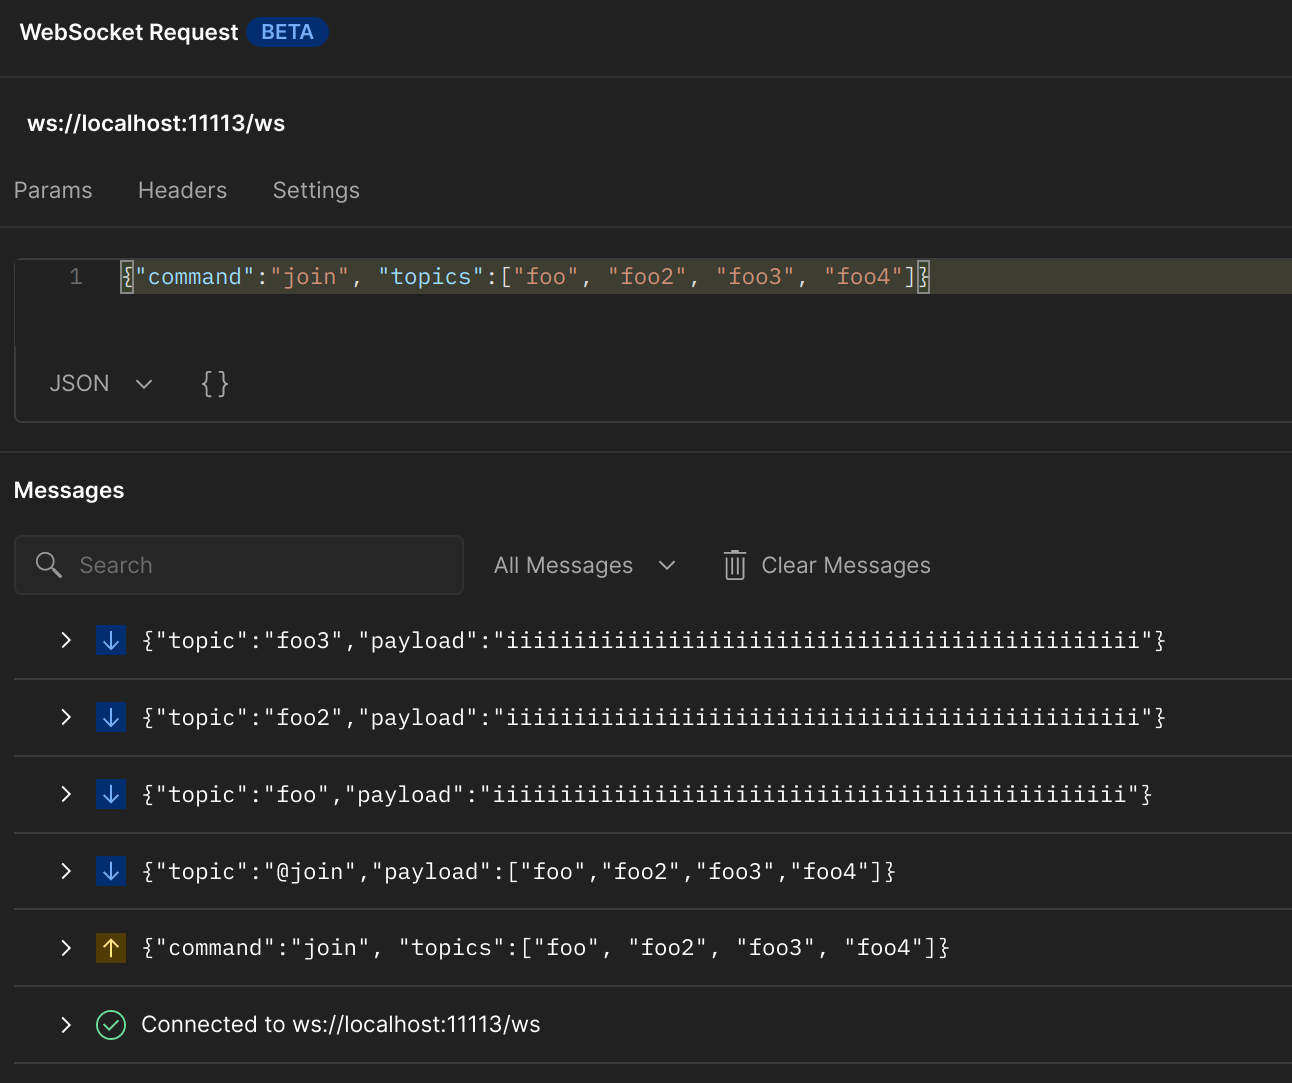Click the yellow sent-message arrow icon

pos(110,947)
